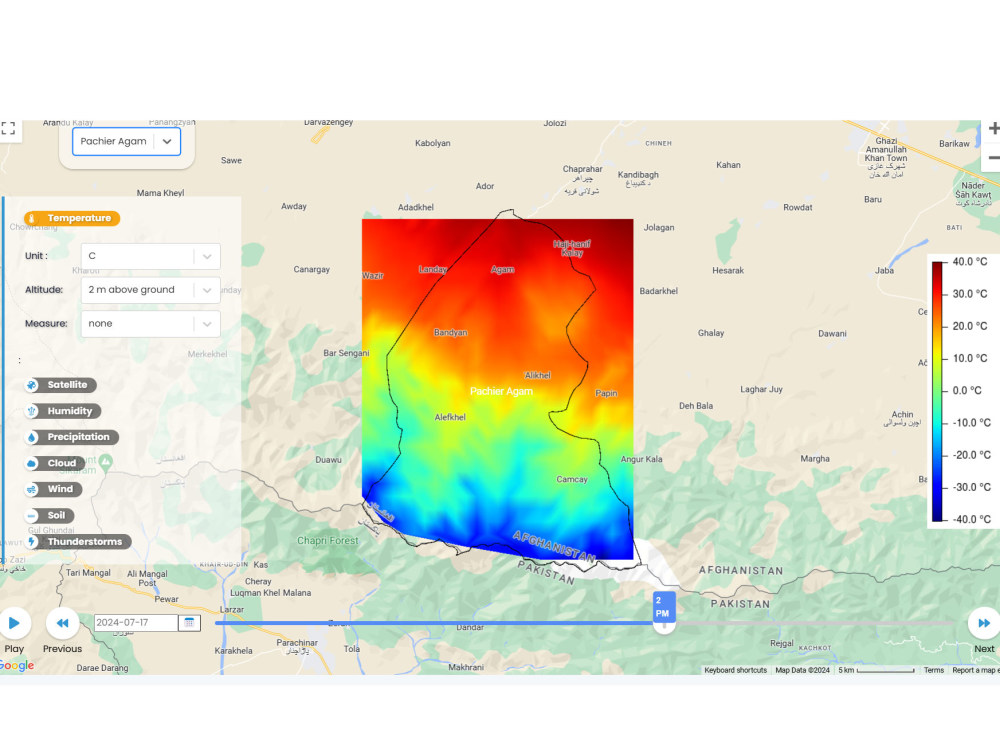Open the Terms link

[932, 670]
